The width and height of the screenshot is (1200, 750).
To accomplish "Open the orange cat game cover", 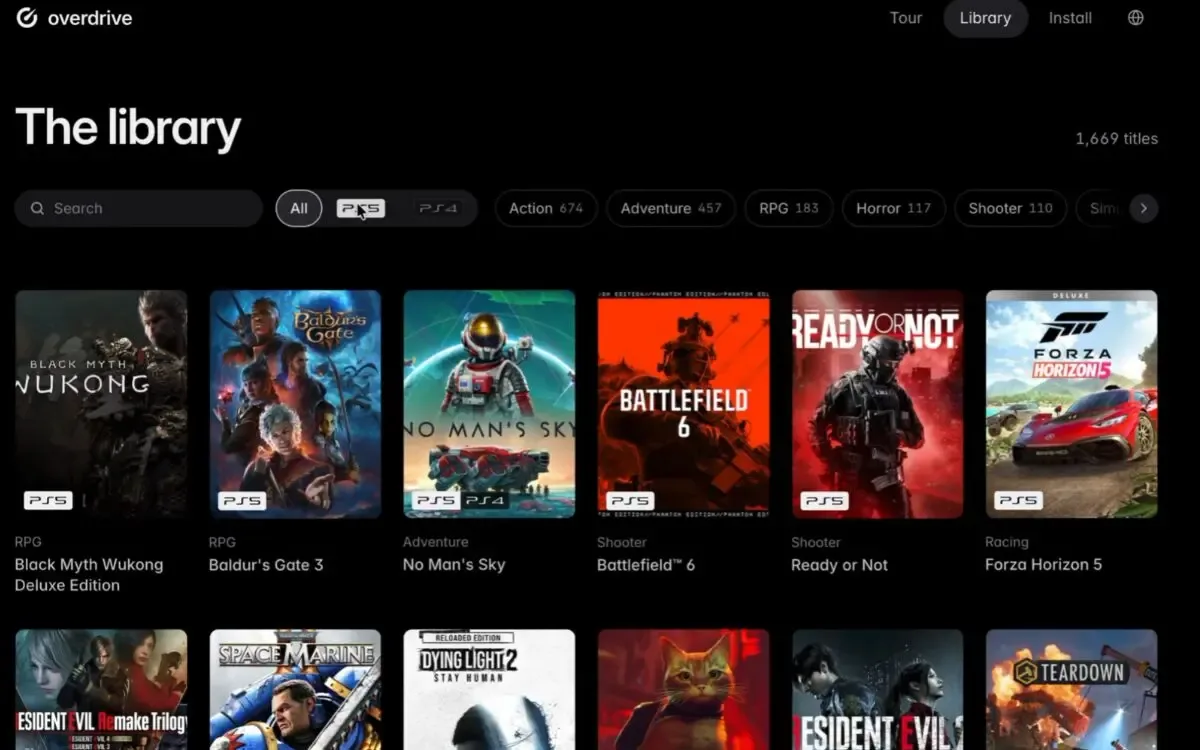I will 683,689.
